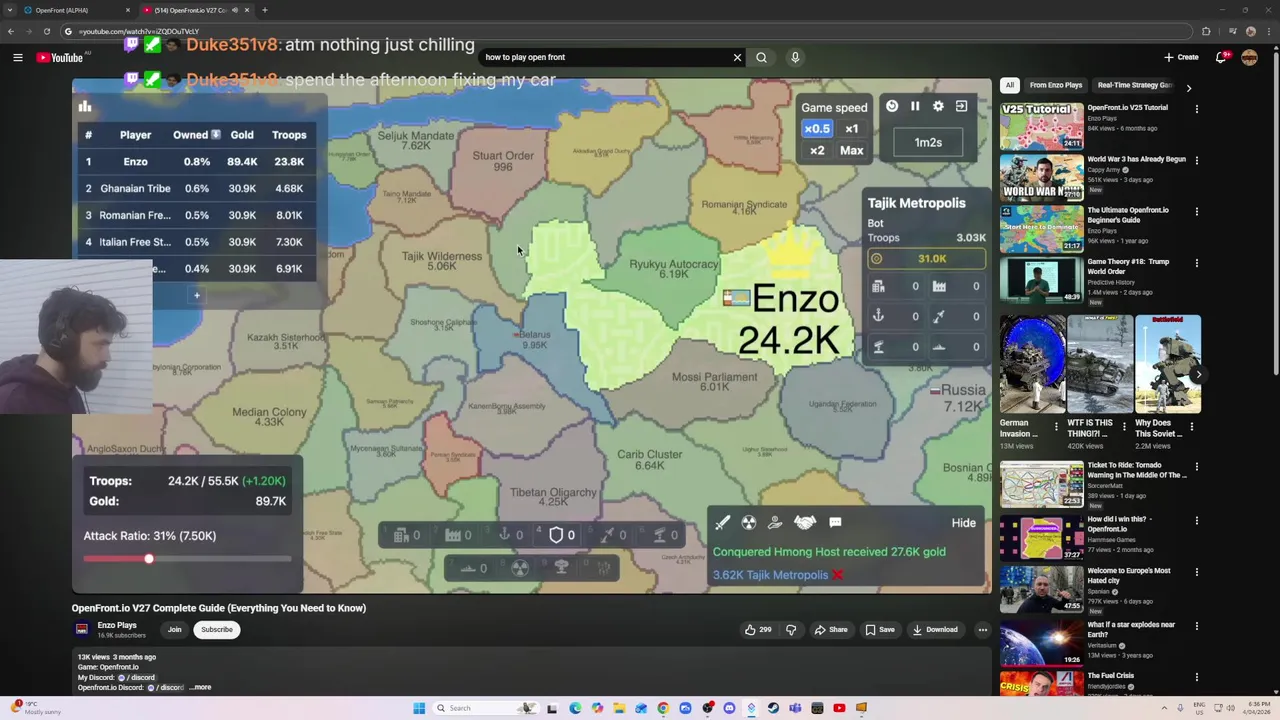
Task: Click the warship count icon
Action: (x=939, y=347)
